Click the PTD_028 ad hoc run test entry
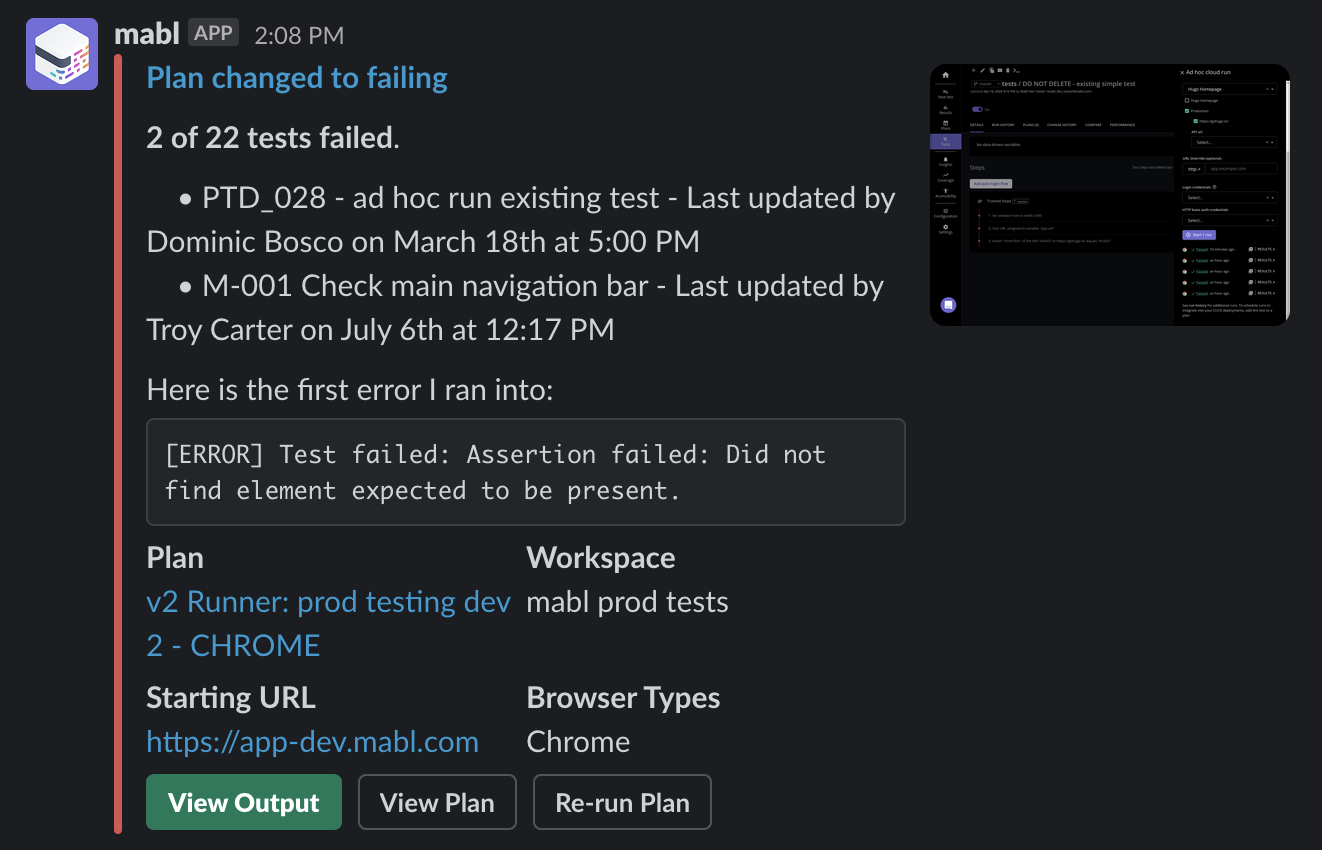 [x=521, y=220]
